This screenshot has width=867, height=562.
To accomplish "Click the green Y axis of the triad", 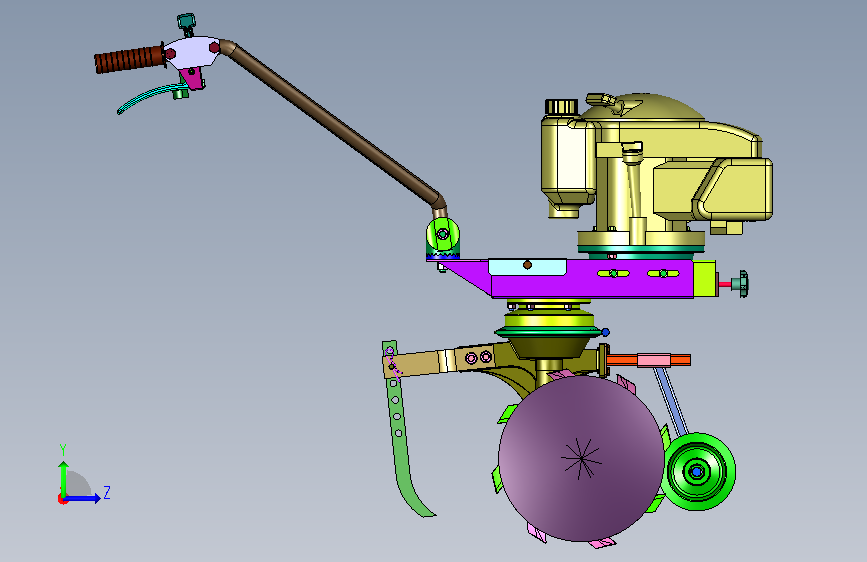I will click(x=64, y=479).
